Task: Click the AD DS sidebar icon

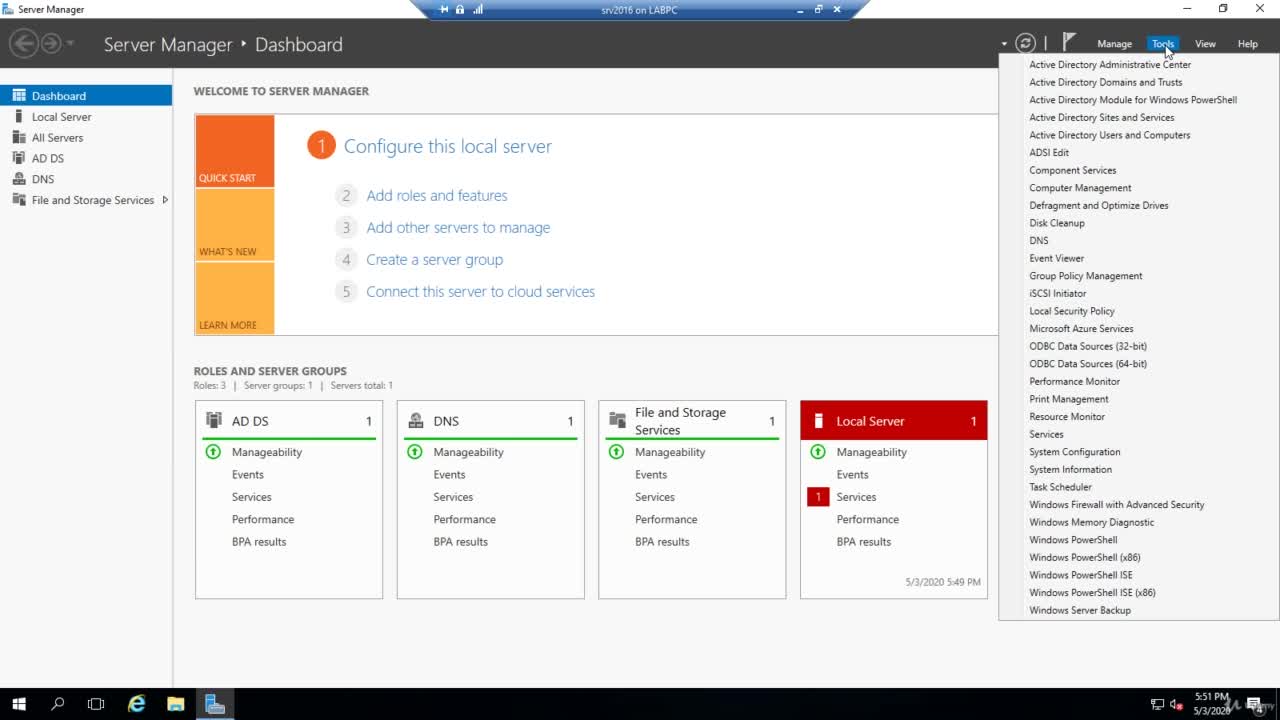Action: click(19, 158)
